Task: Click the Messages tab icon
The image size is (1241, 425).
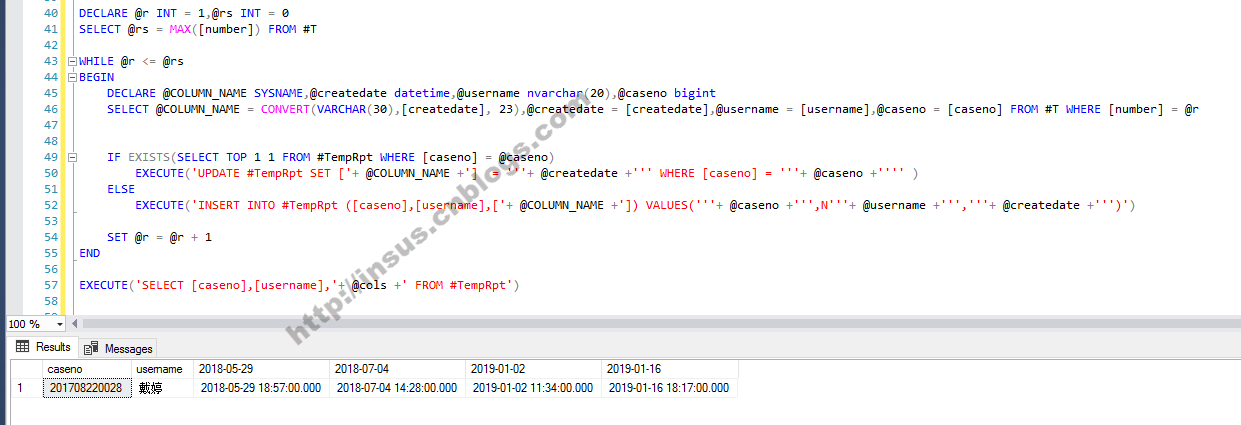Action: (91, 348)
